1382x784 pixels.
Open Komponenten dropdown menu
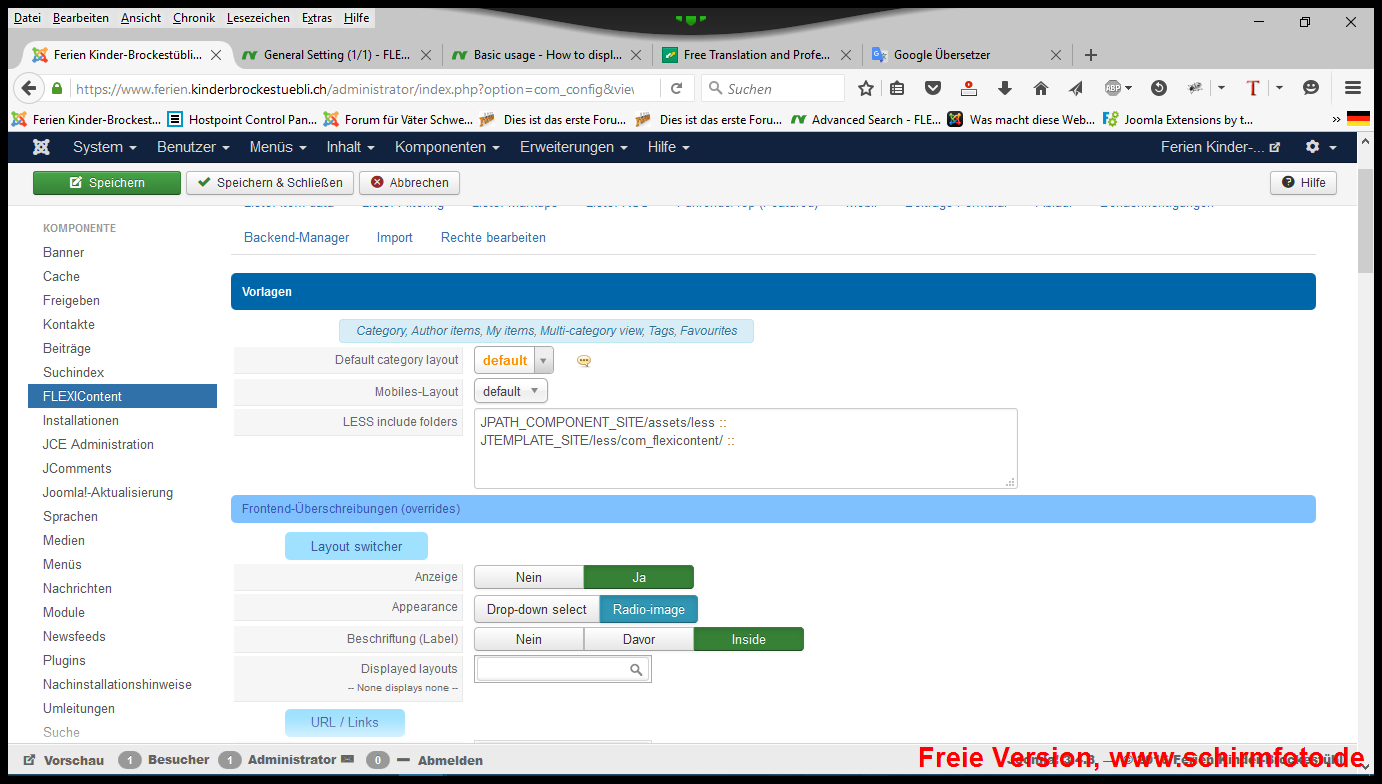447,147
